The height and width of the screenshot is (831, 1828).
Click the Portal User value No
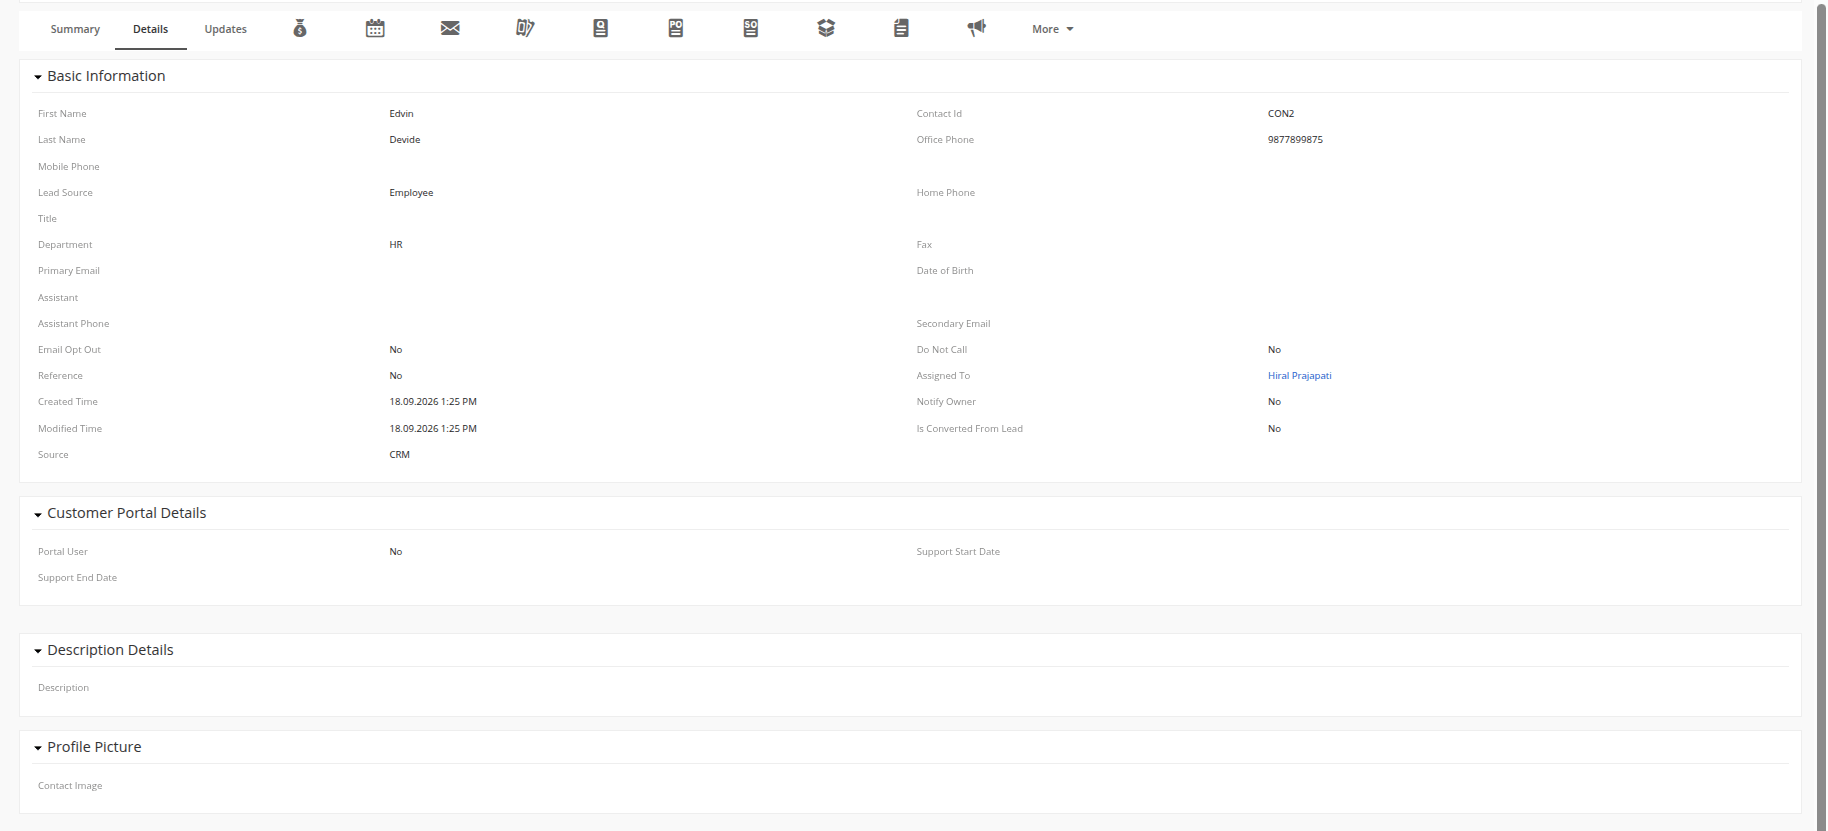(396, 552)
